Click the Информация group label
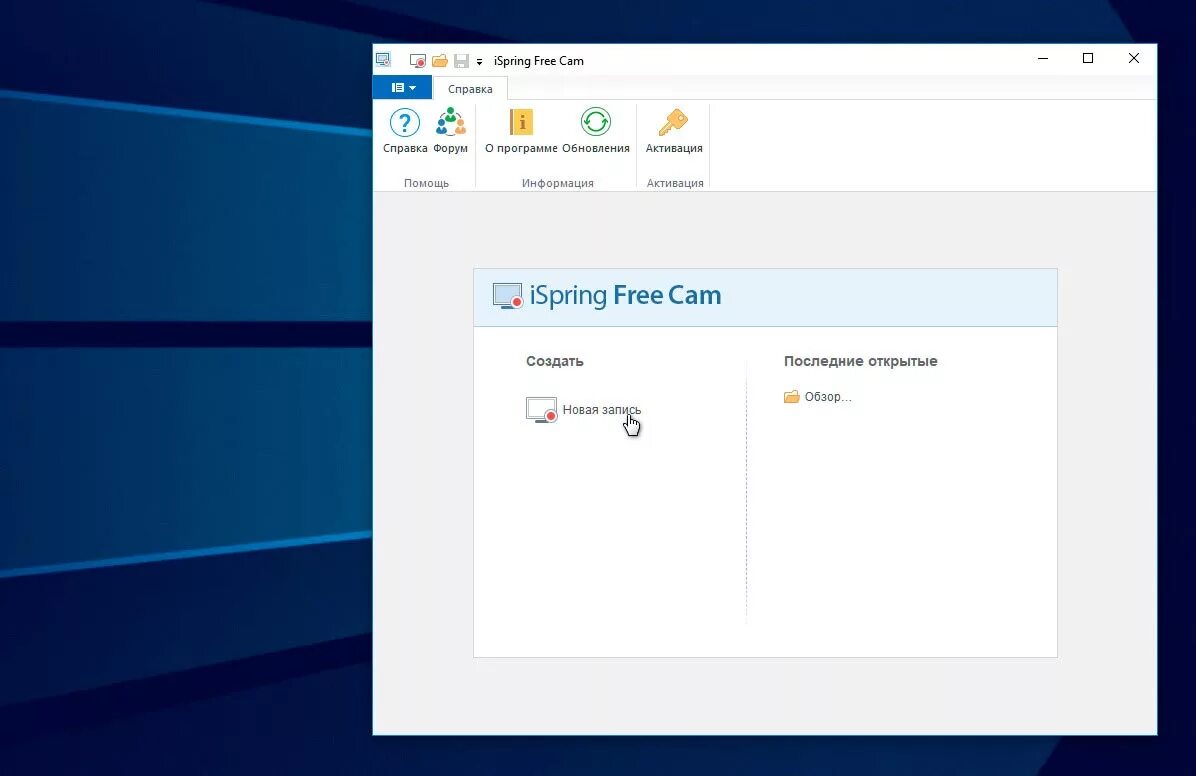Screen dimensions: 1196x776 pos(558,183)
